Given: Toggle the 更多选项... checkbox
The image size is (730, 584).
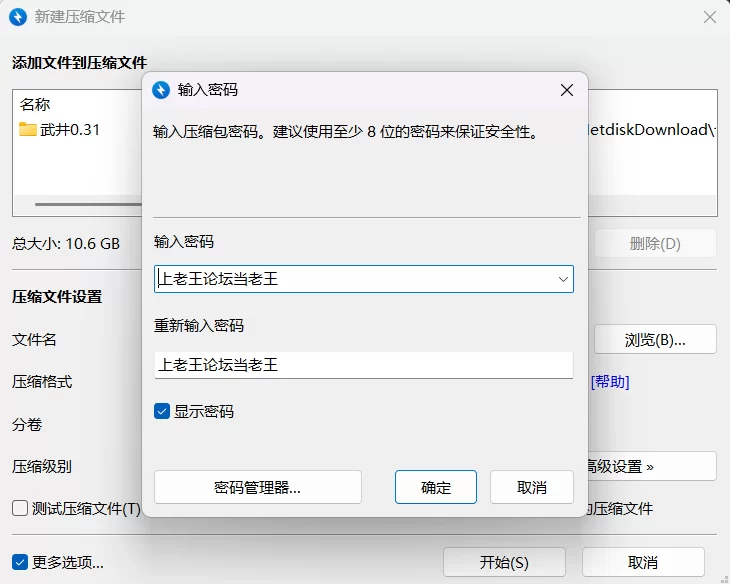Looking at the screenshot, I should (20, 562).
